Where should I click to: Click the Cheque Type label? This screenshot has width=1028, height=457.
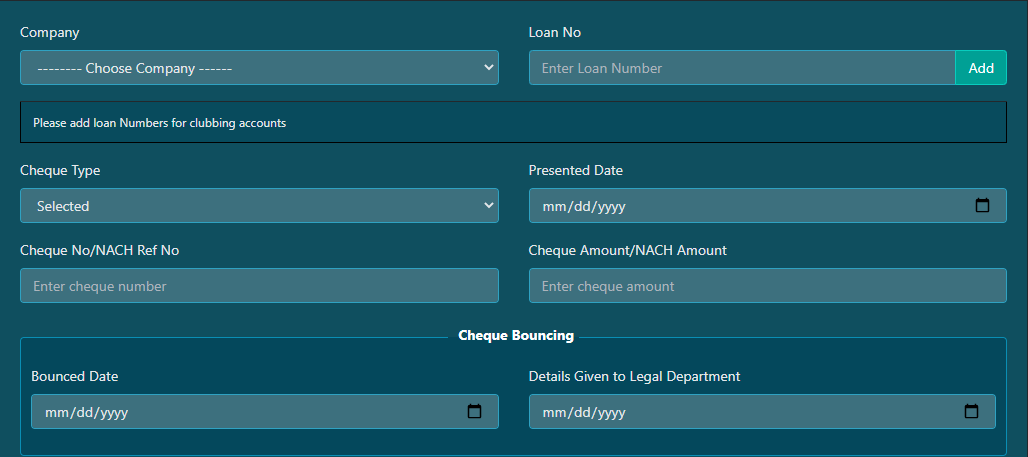[x=60, y=170]
